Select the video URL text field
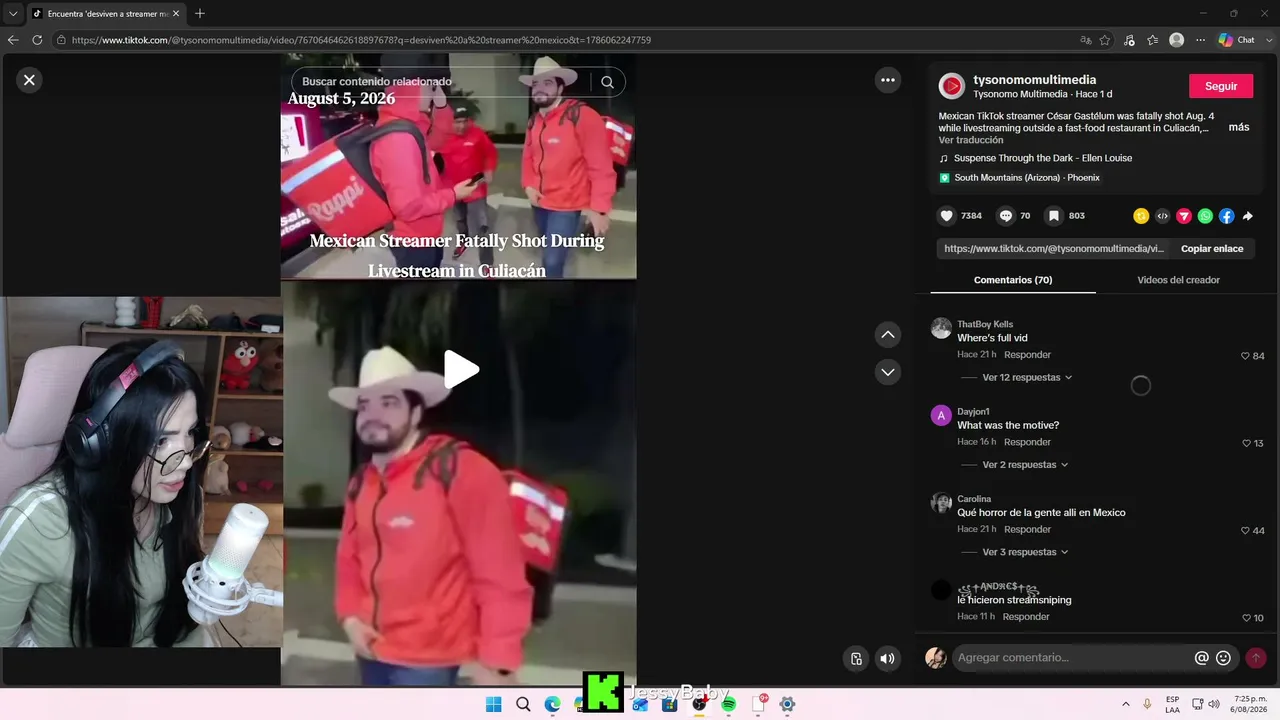The image size is (1280, 720). click(x=1054, y=249)
